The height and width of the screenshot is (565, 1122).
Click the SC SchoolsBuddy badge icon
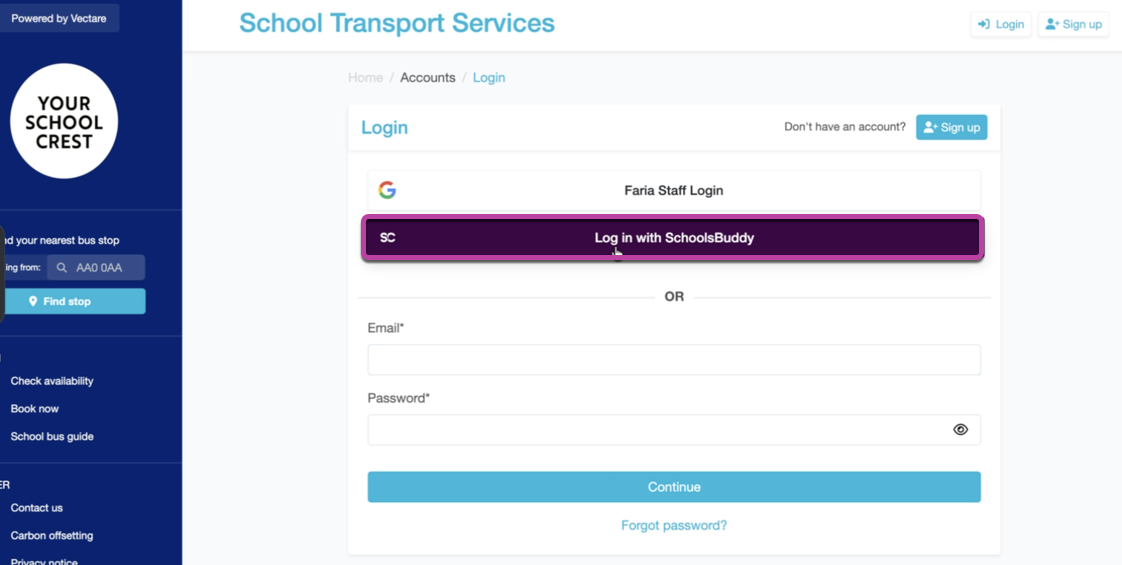click(x=388, y=238)
